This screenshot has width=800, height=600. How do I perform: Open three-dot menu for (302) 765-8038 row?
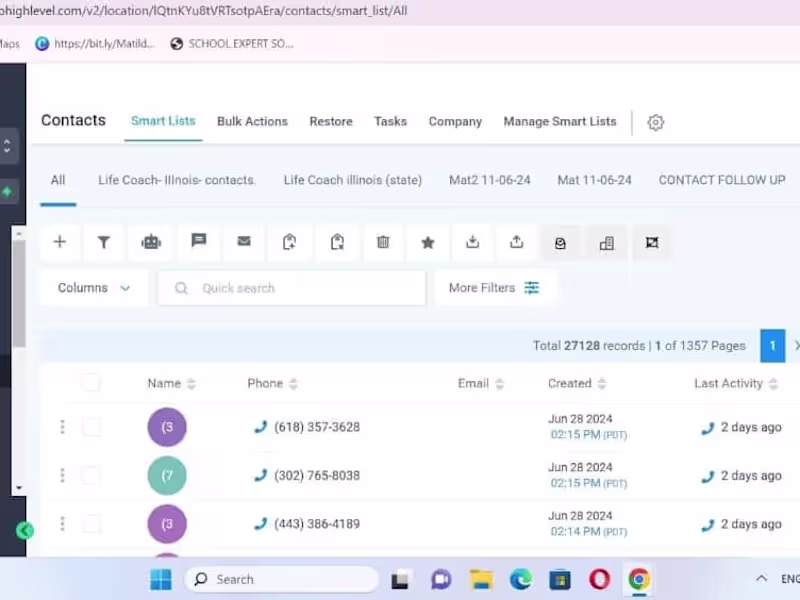pyautogui.click(x=62, y=475)
